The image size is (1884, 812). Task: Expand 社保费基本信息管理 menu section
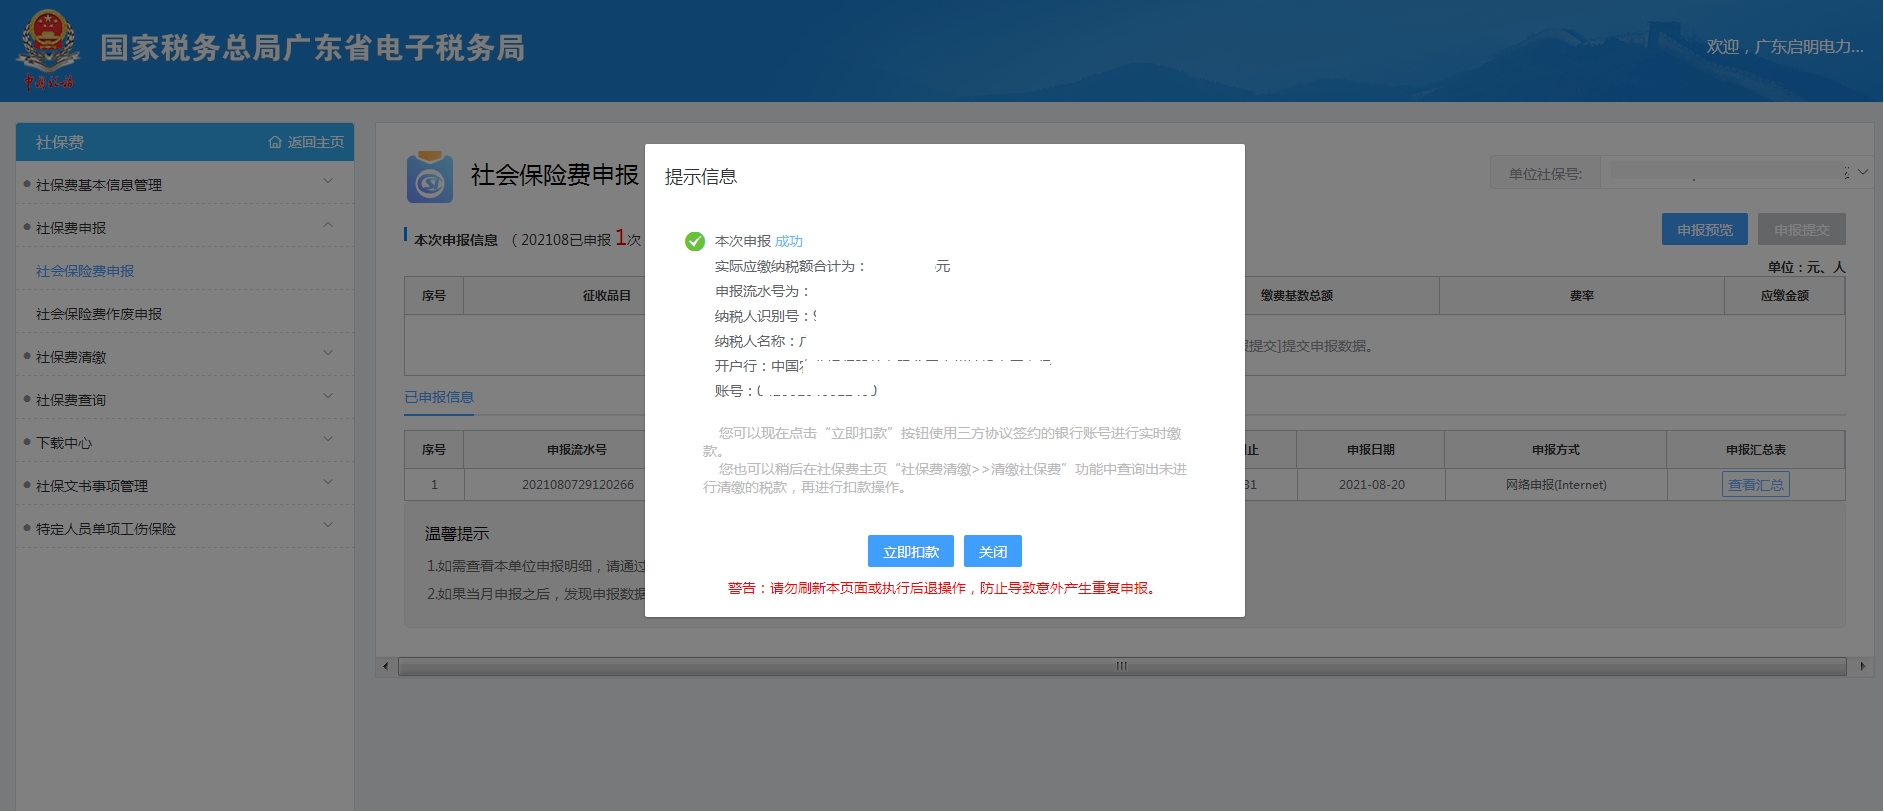(185, 185)
